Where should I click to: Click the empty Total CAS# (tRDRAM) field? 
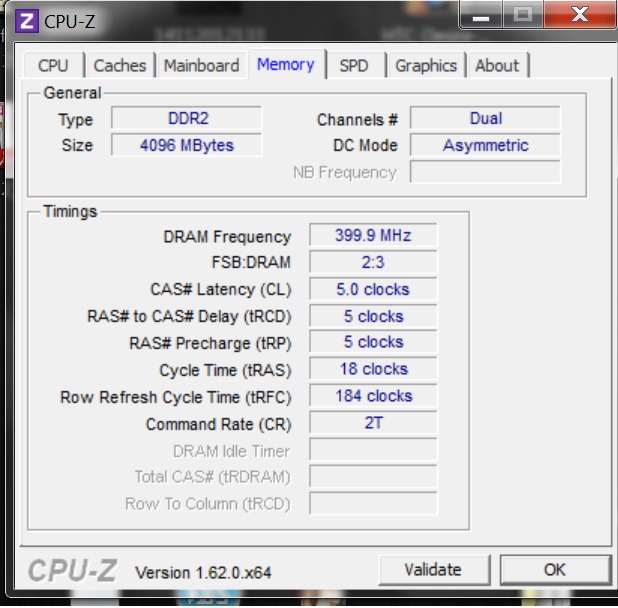[373, 476]
